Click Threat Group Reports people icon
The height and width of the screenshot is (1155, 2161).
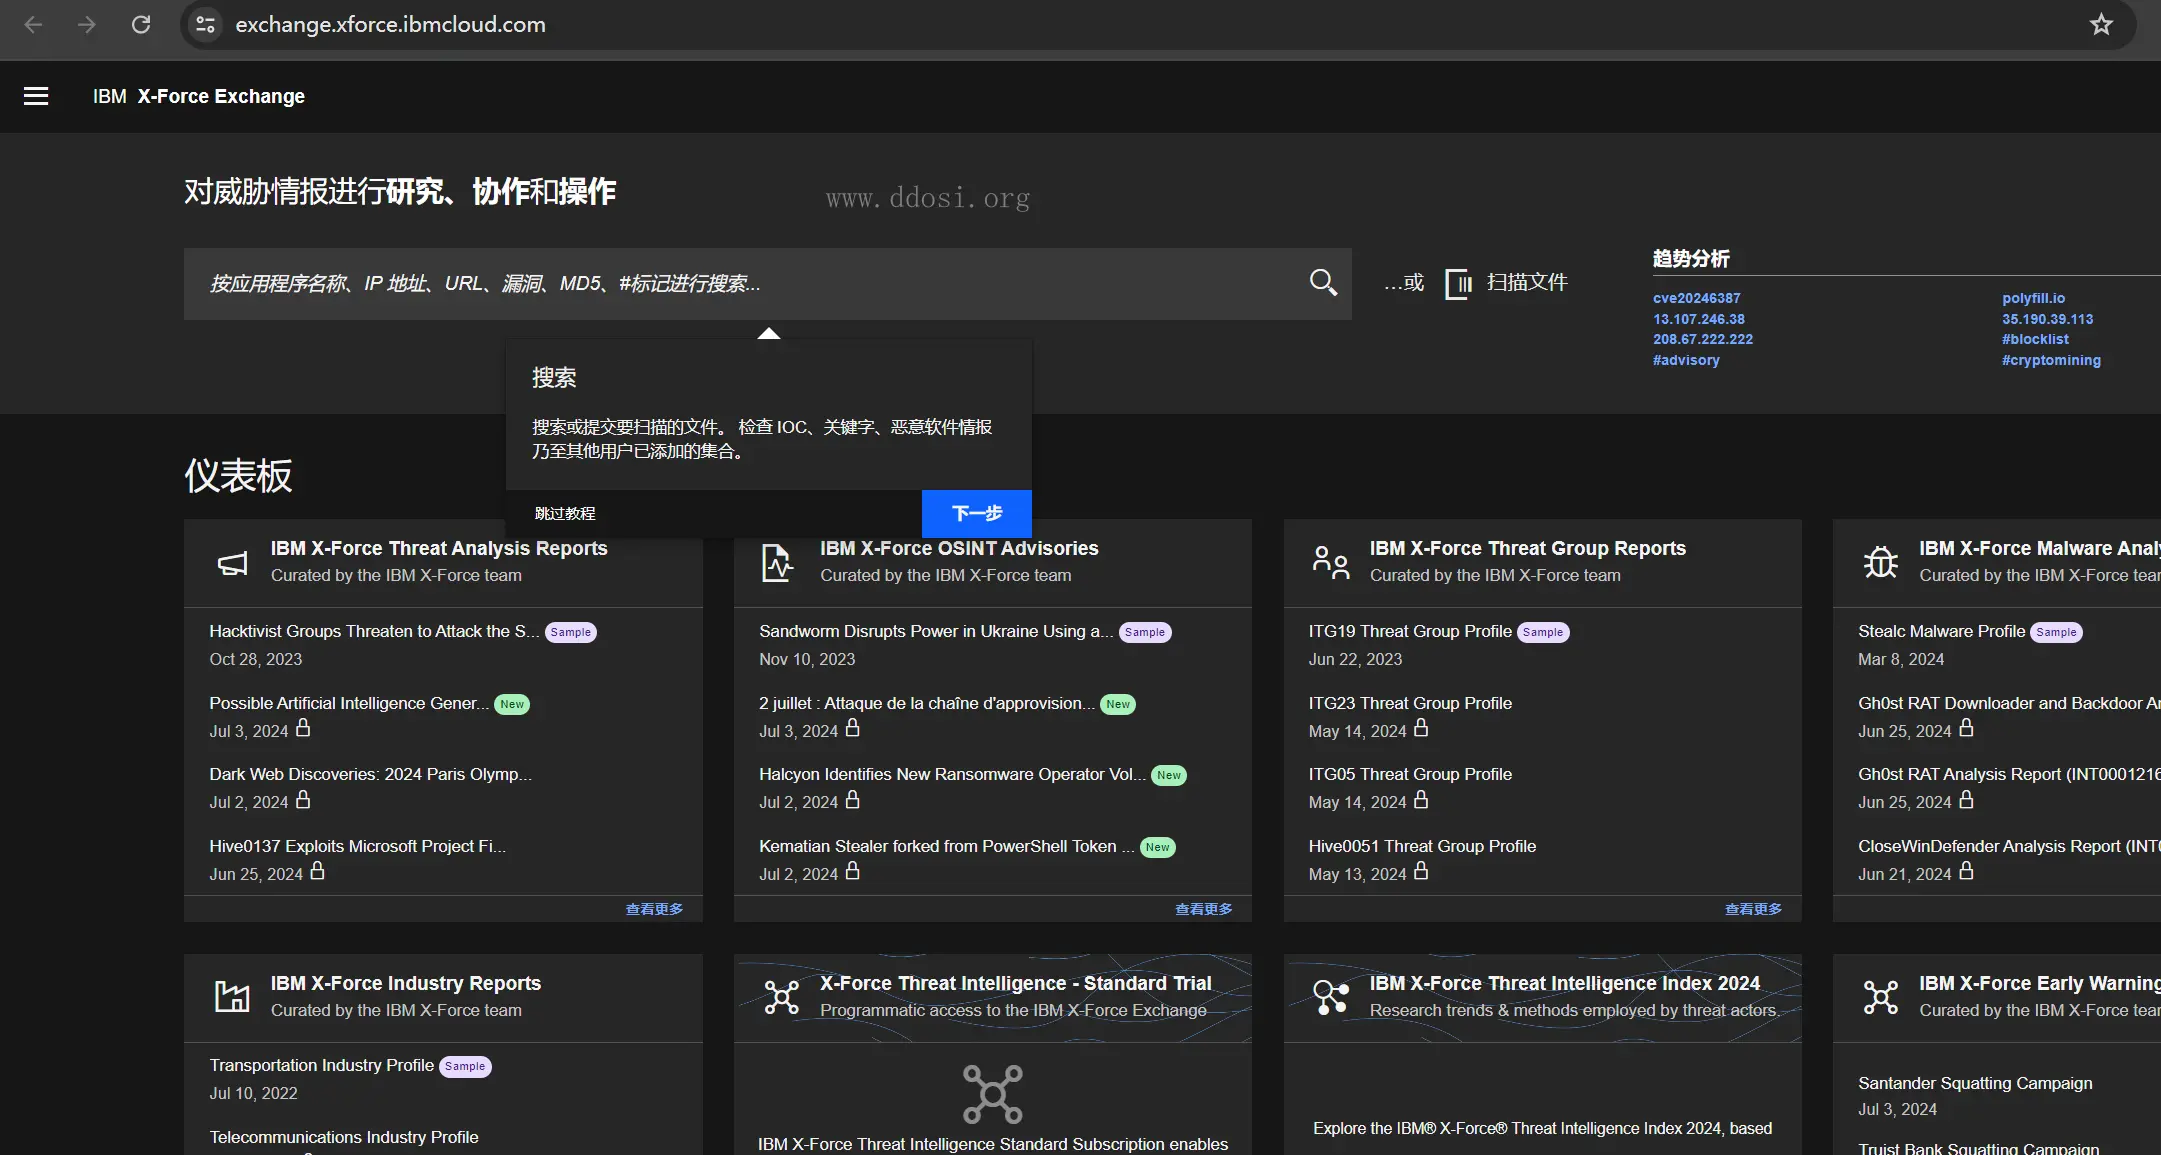1331,563
